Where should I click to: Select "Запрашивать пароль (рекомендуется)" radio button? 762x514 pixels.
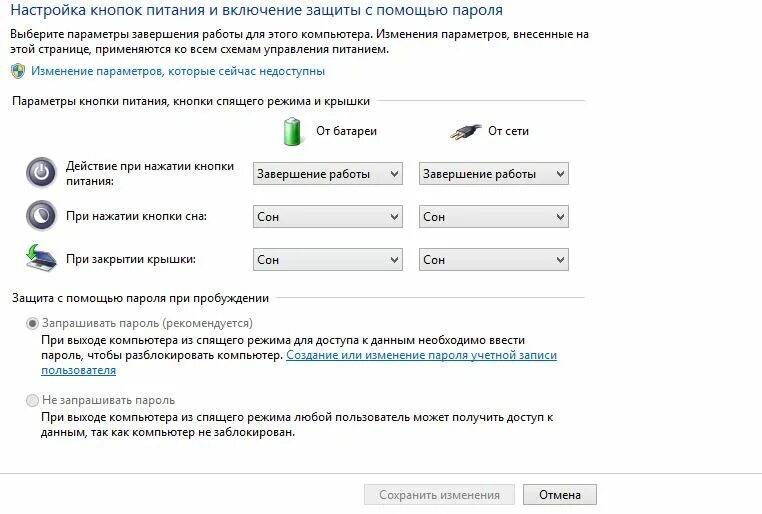[x=33, y=323]
